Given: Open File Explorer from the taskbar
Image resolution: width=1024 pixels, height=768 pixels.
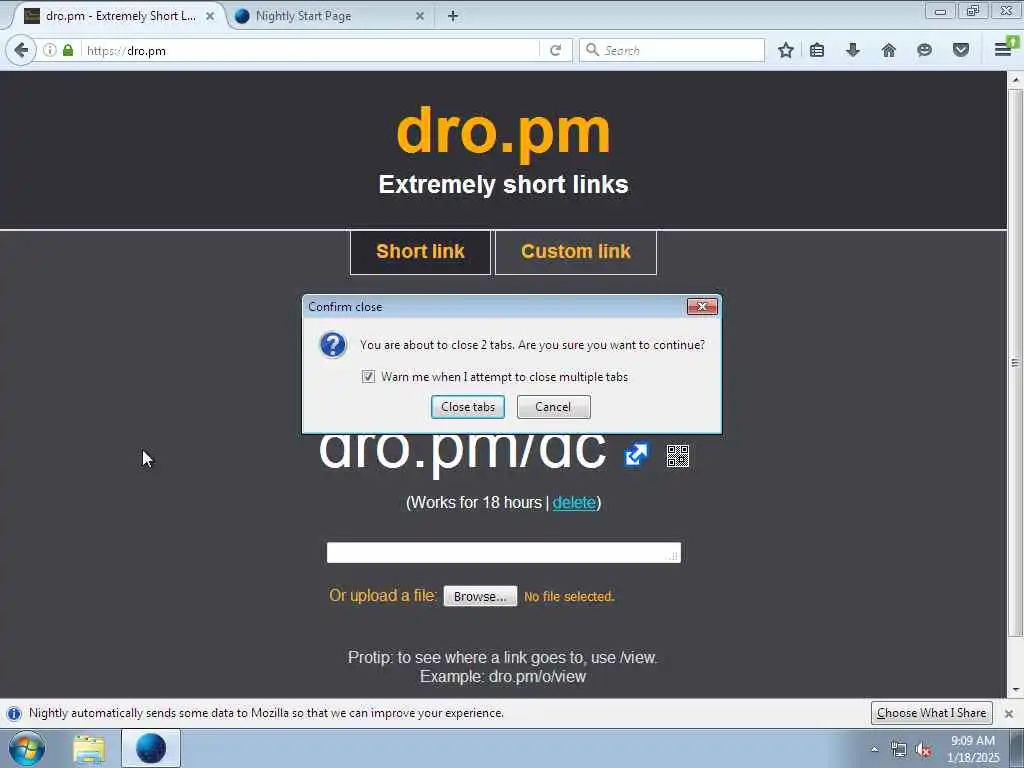Looking at the screenshot, I should (89, 748).
